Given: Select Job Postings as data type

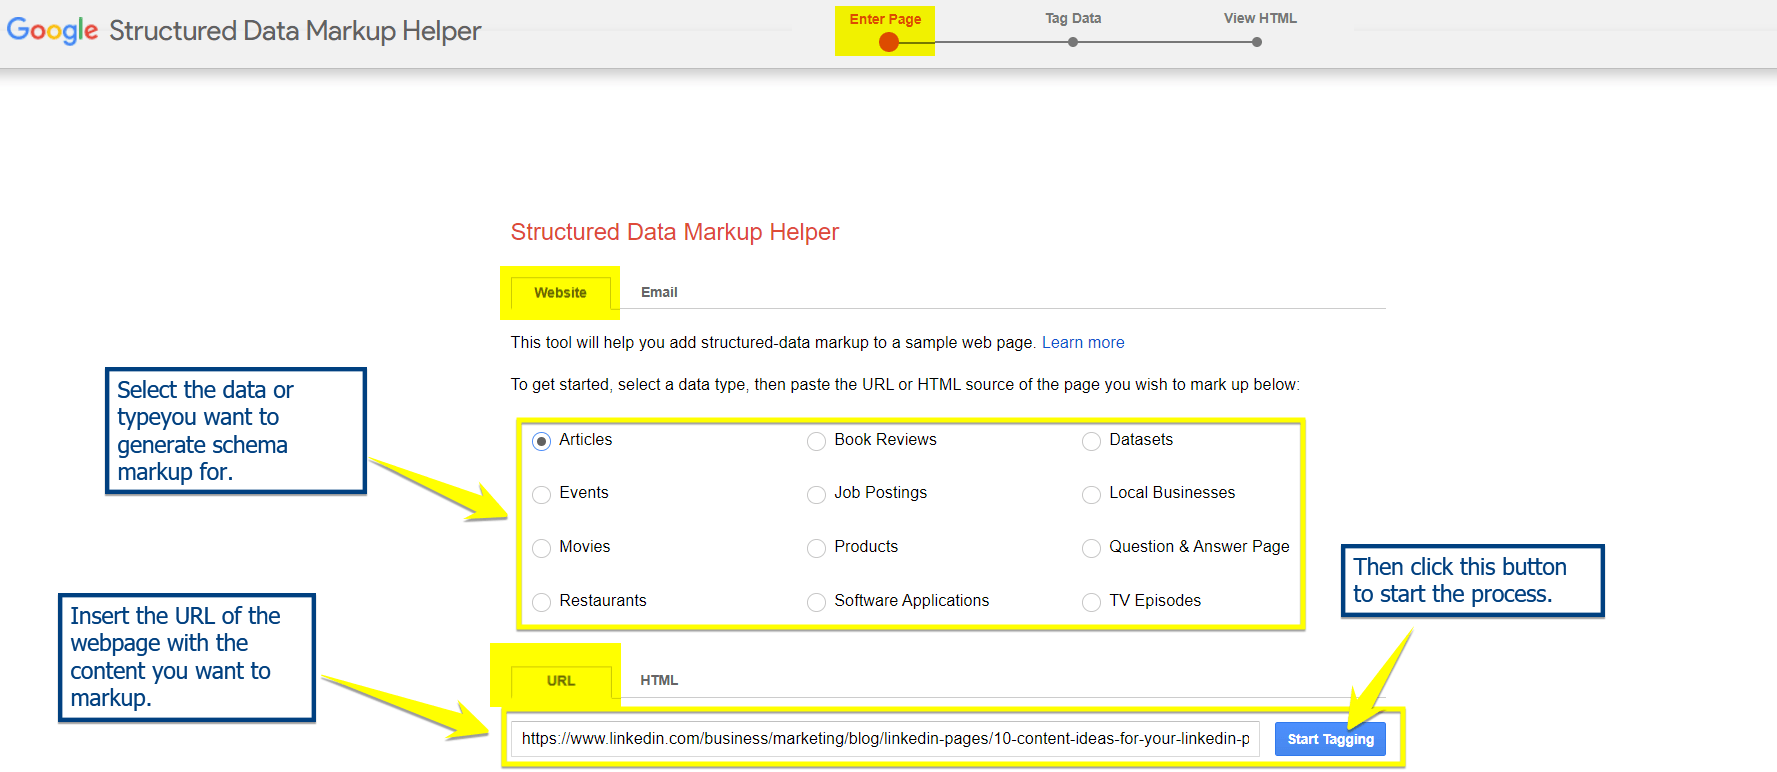Looking at the screenshot, I should [x=816, y=495].
